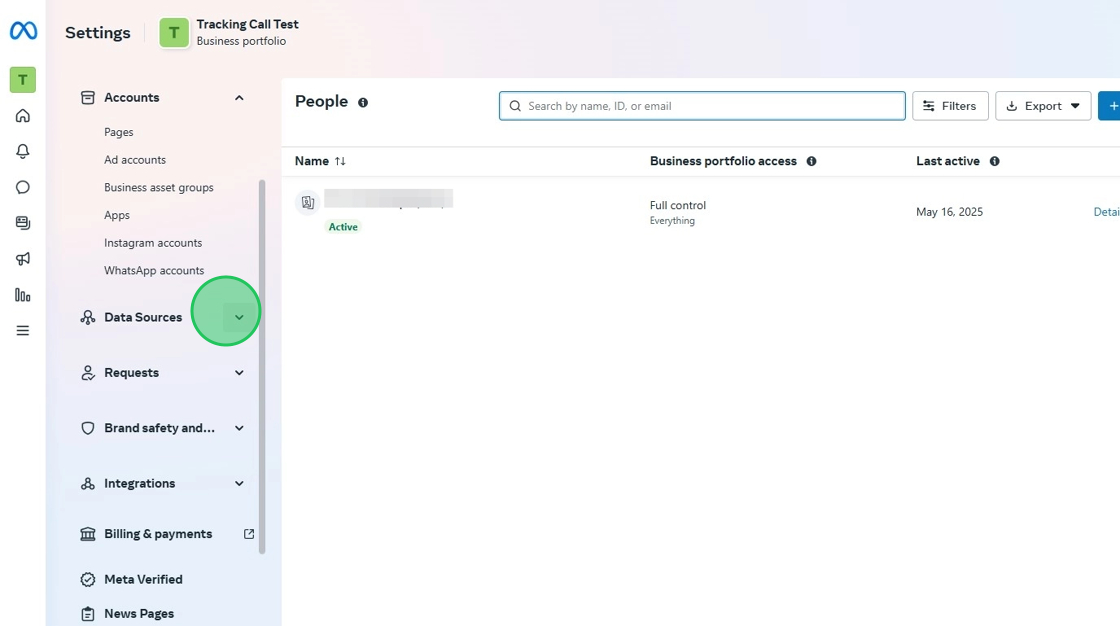Open WhatsApp accounts

[154, 271]
